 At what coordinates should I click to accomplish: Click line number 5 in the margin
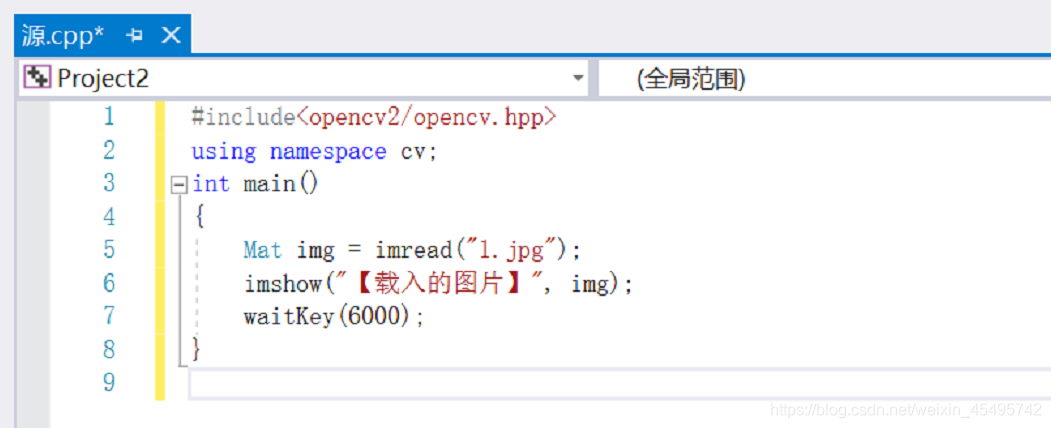(x=108, y=250)
